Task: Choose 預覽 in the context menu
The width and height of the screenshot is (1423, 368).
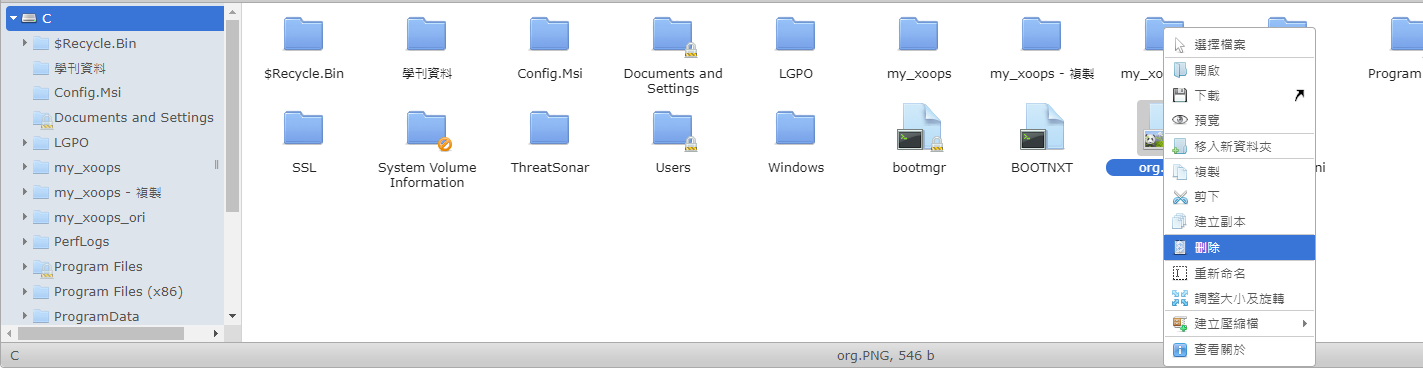Action: click(1239, 120)
